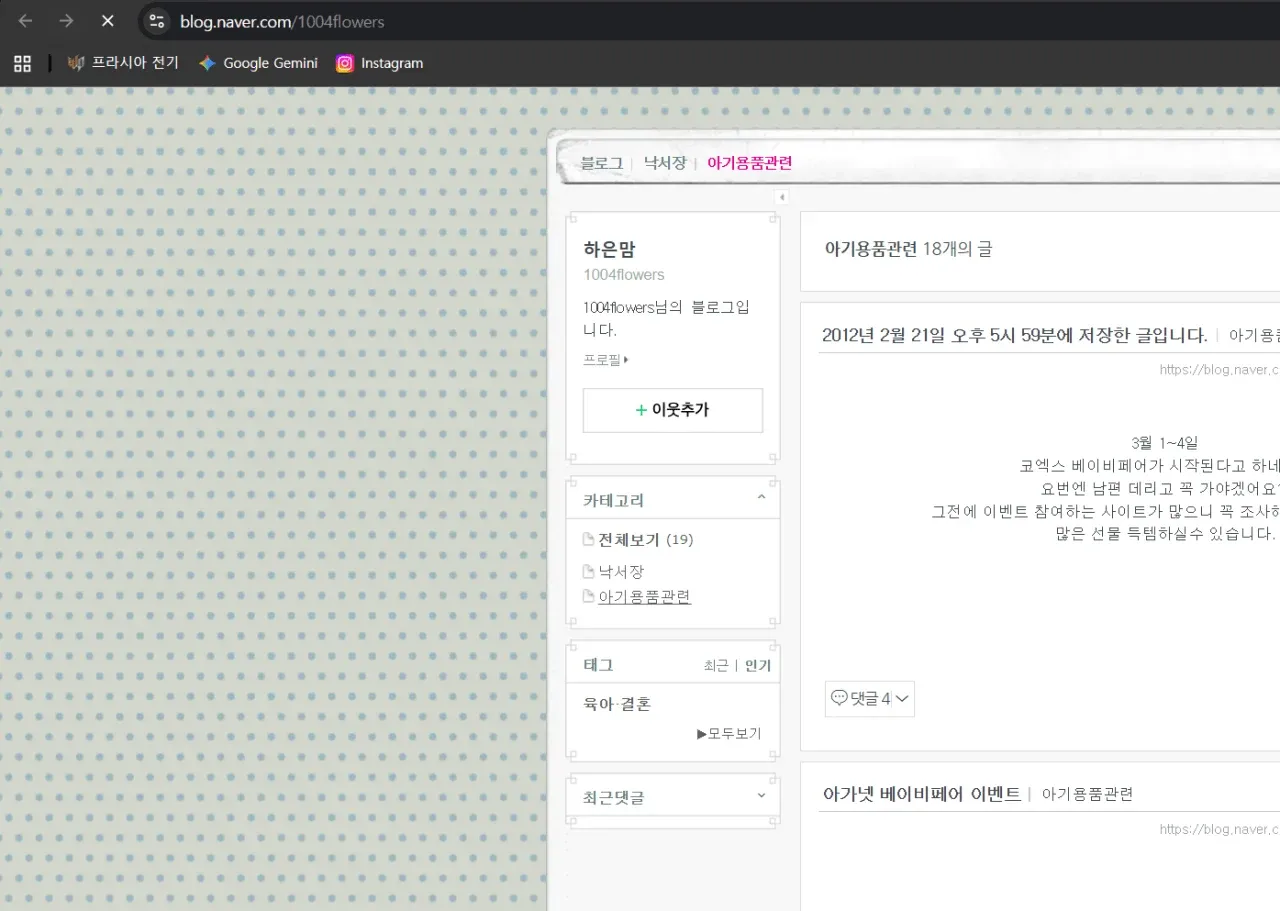Click the browser forward arrow icon
The height and width of the screenshot is (911, 1280).
[66, 21]
